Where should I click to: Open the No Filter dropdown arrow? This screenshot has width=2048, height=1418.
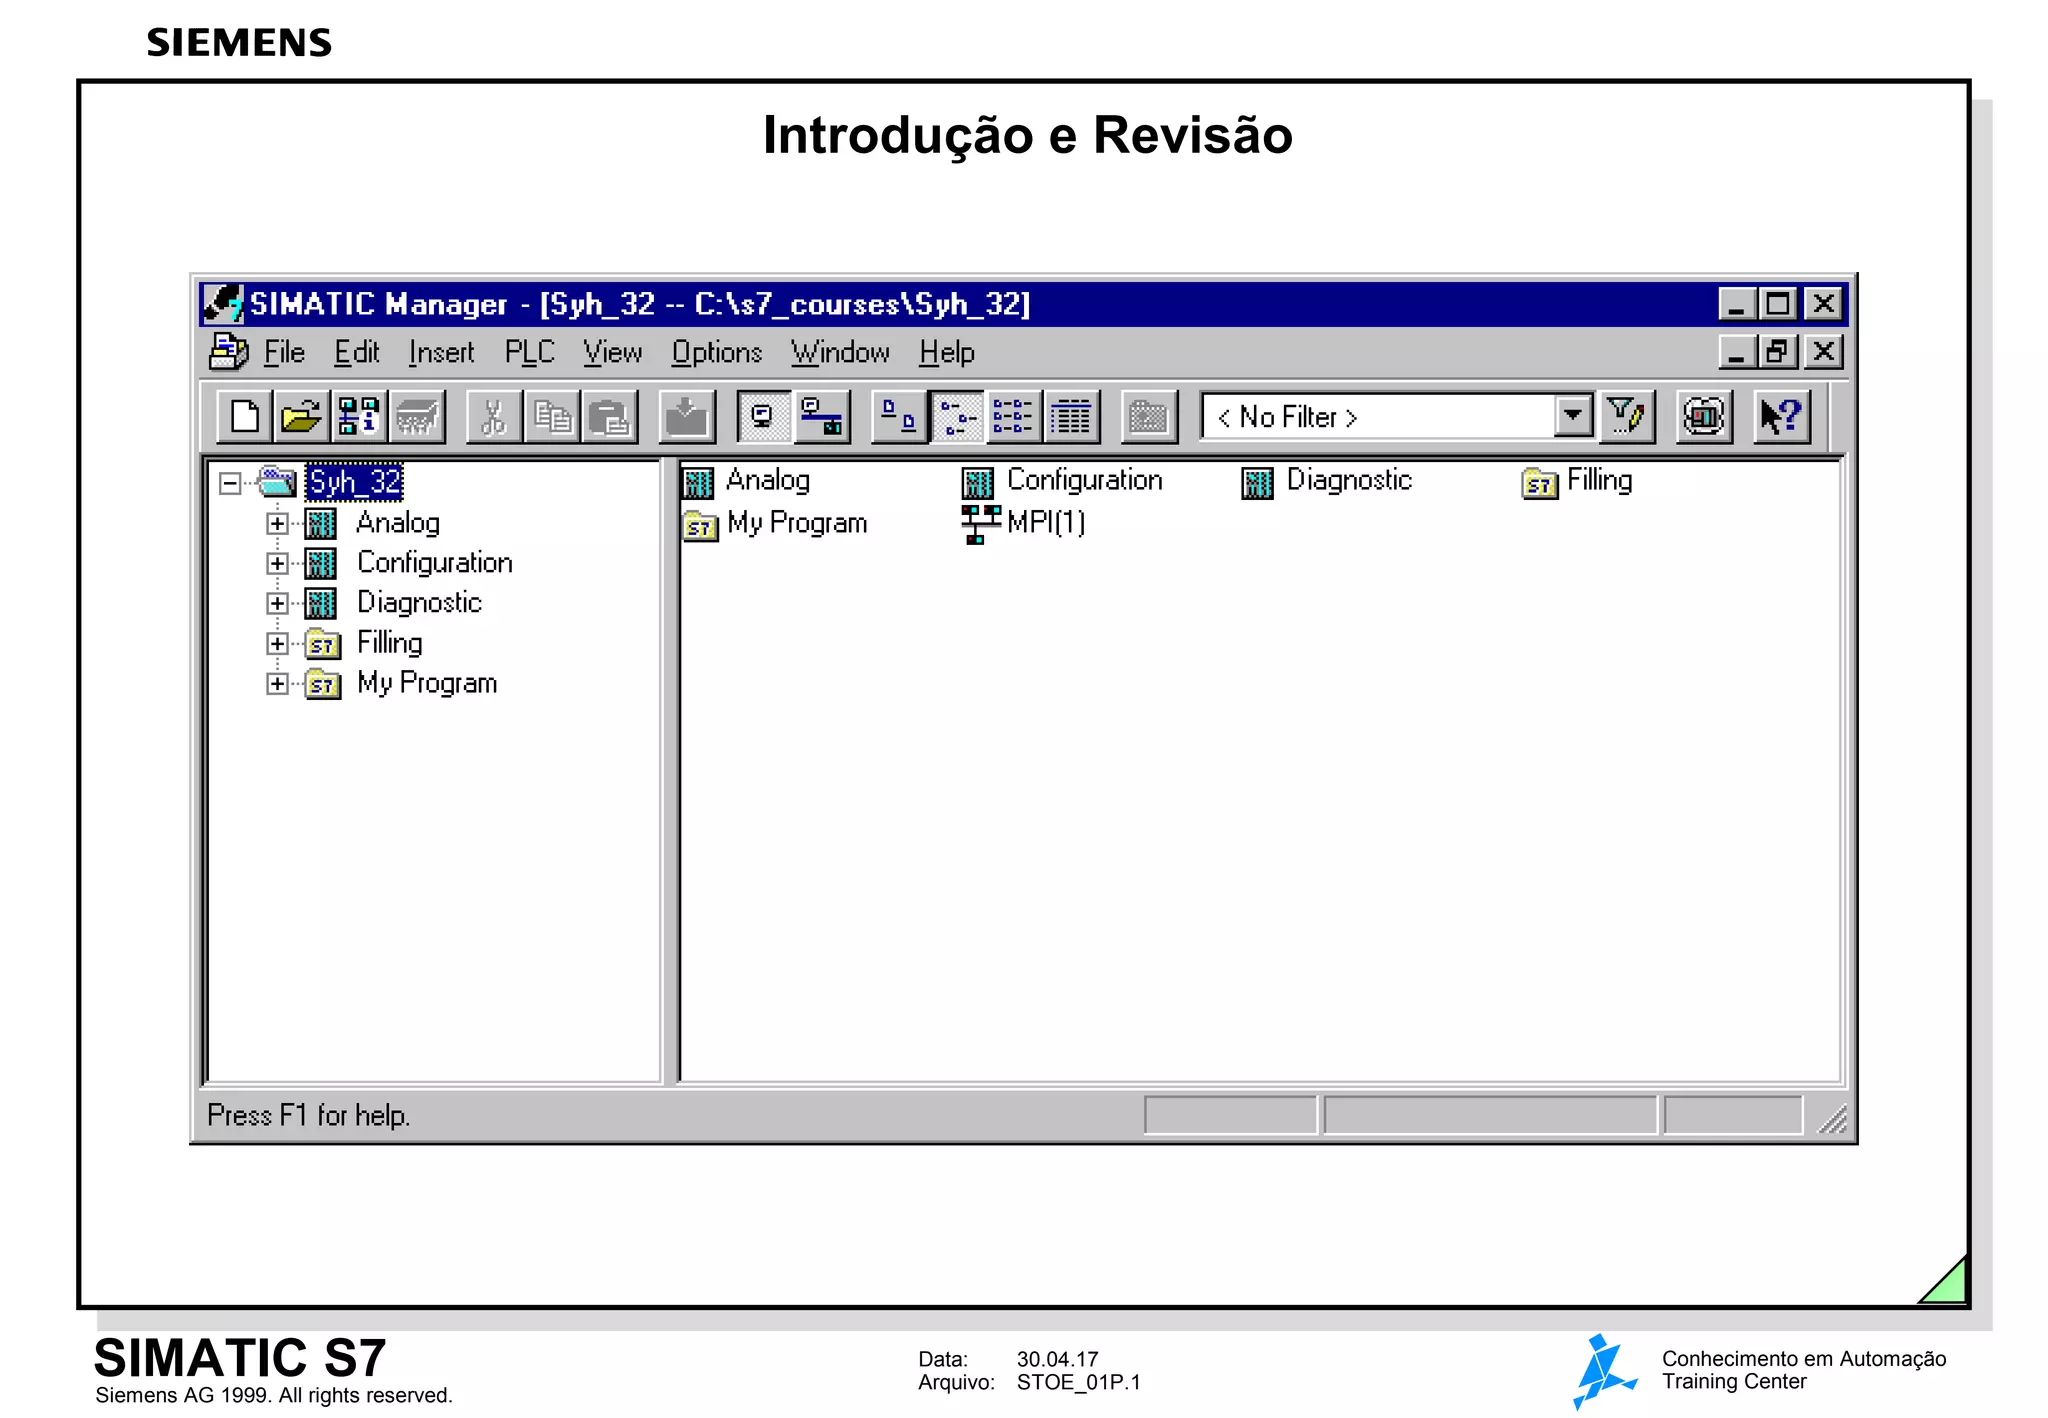[x=1573, y=416]
